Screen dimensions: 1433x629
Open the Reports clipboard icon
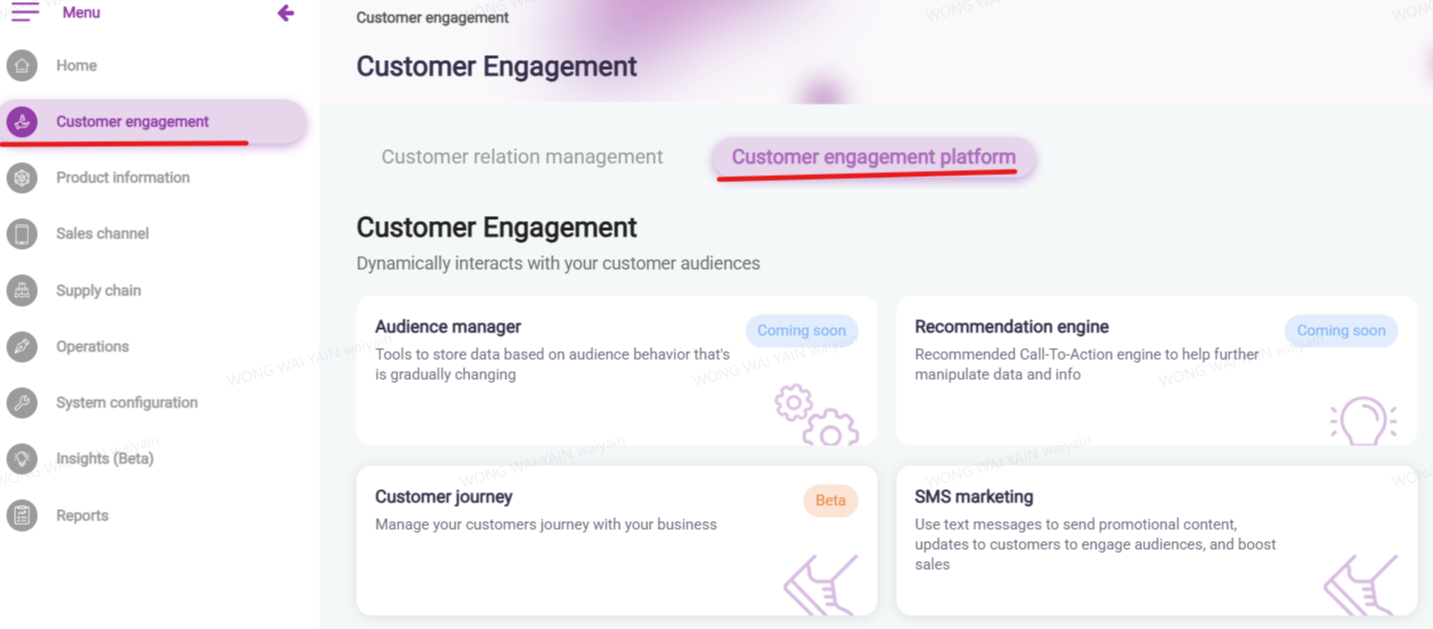coord(22,516)
